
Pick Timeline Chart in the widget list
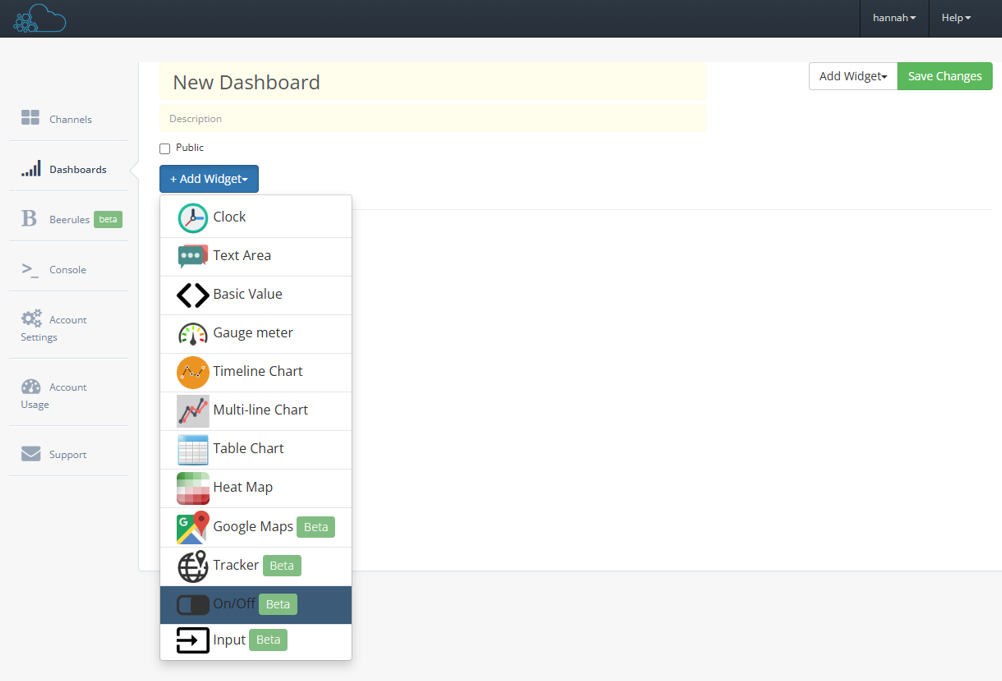click(256, 372)
